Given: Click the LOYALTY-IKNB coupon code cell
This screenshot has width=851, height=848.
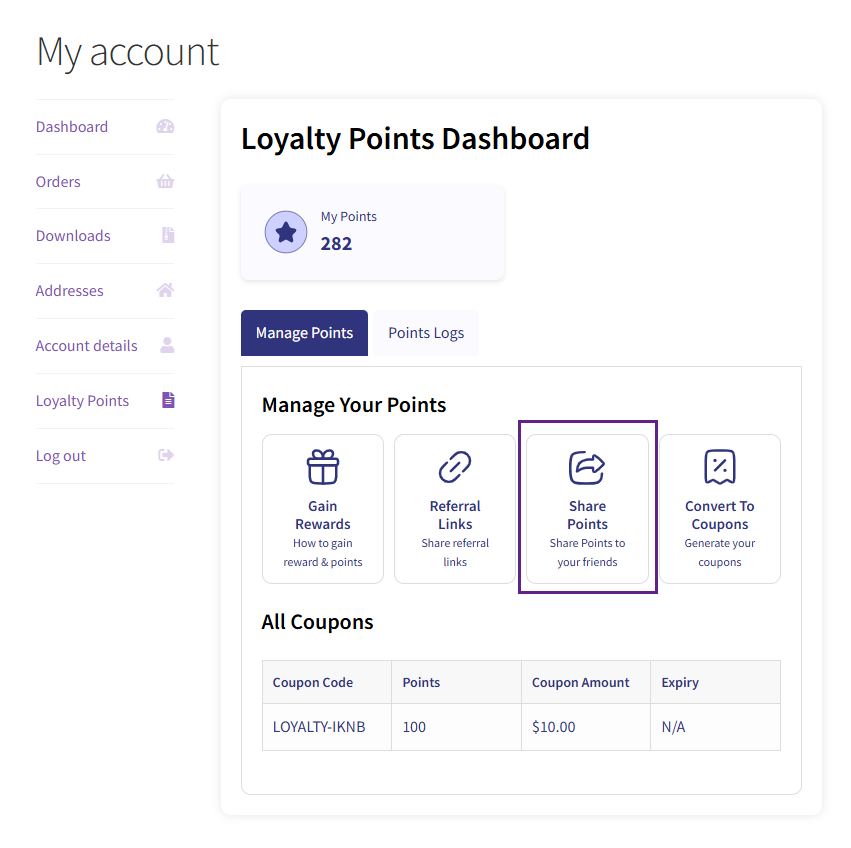Looking at the screenshot, I should coord(319,727).
